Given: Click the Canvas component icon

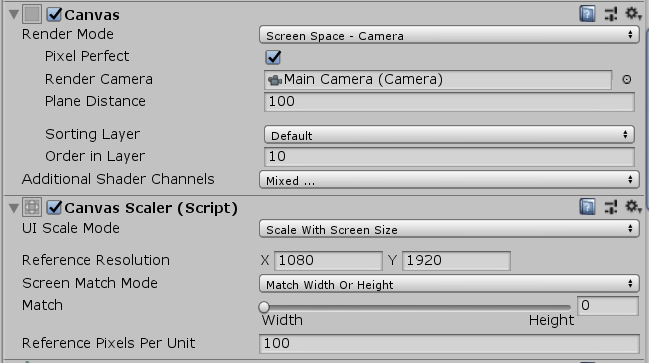Looking at the screenshot, I should click(32, 14).
